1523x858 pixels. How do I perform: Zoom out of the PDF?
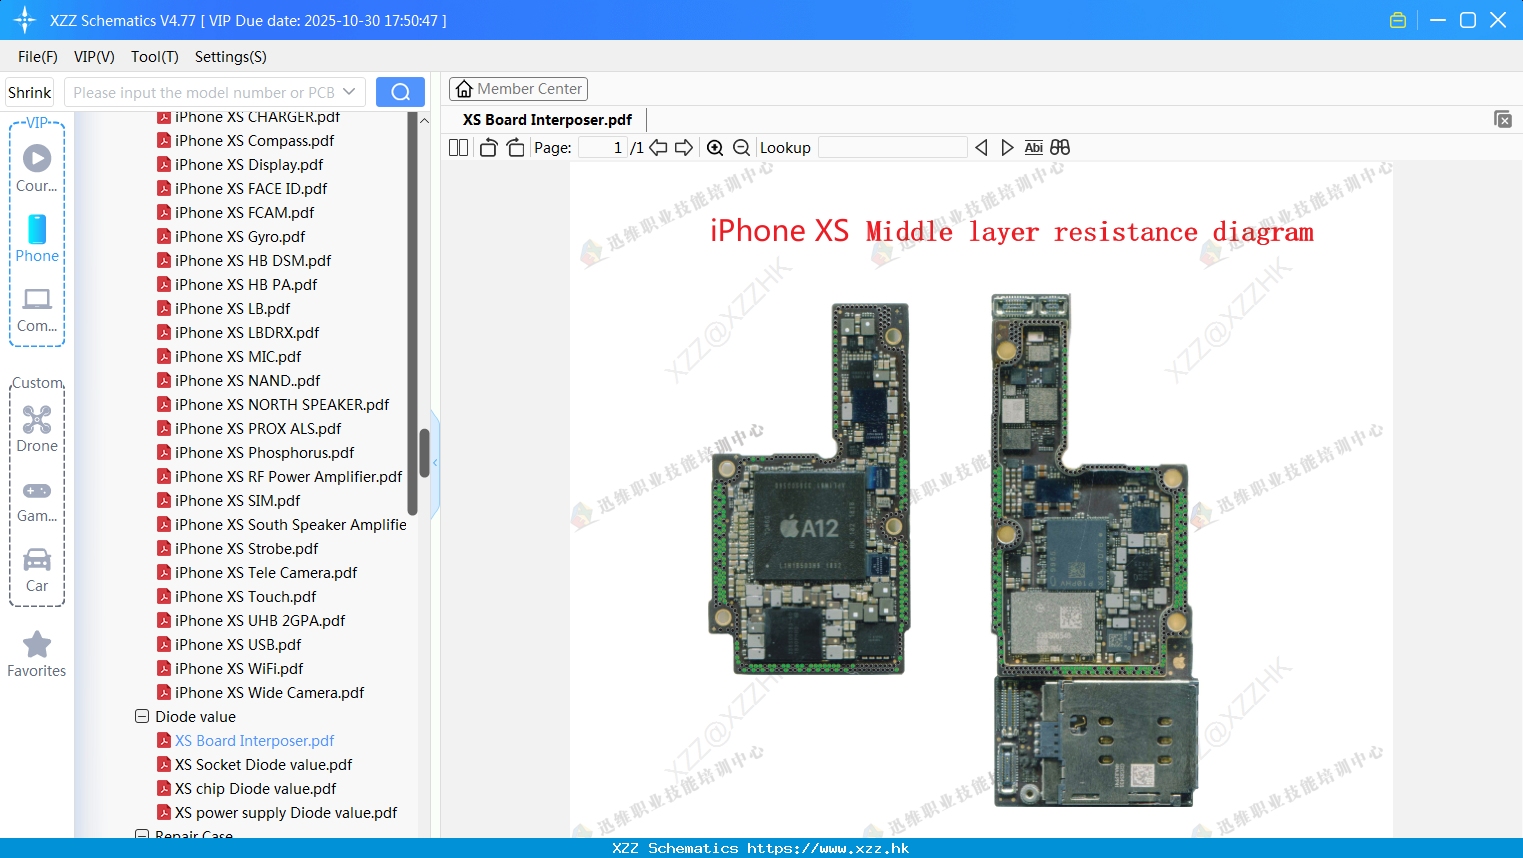pos(741,147)
